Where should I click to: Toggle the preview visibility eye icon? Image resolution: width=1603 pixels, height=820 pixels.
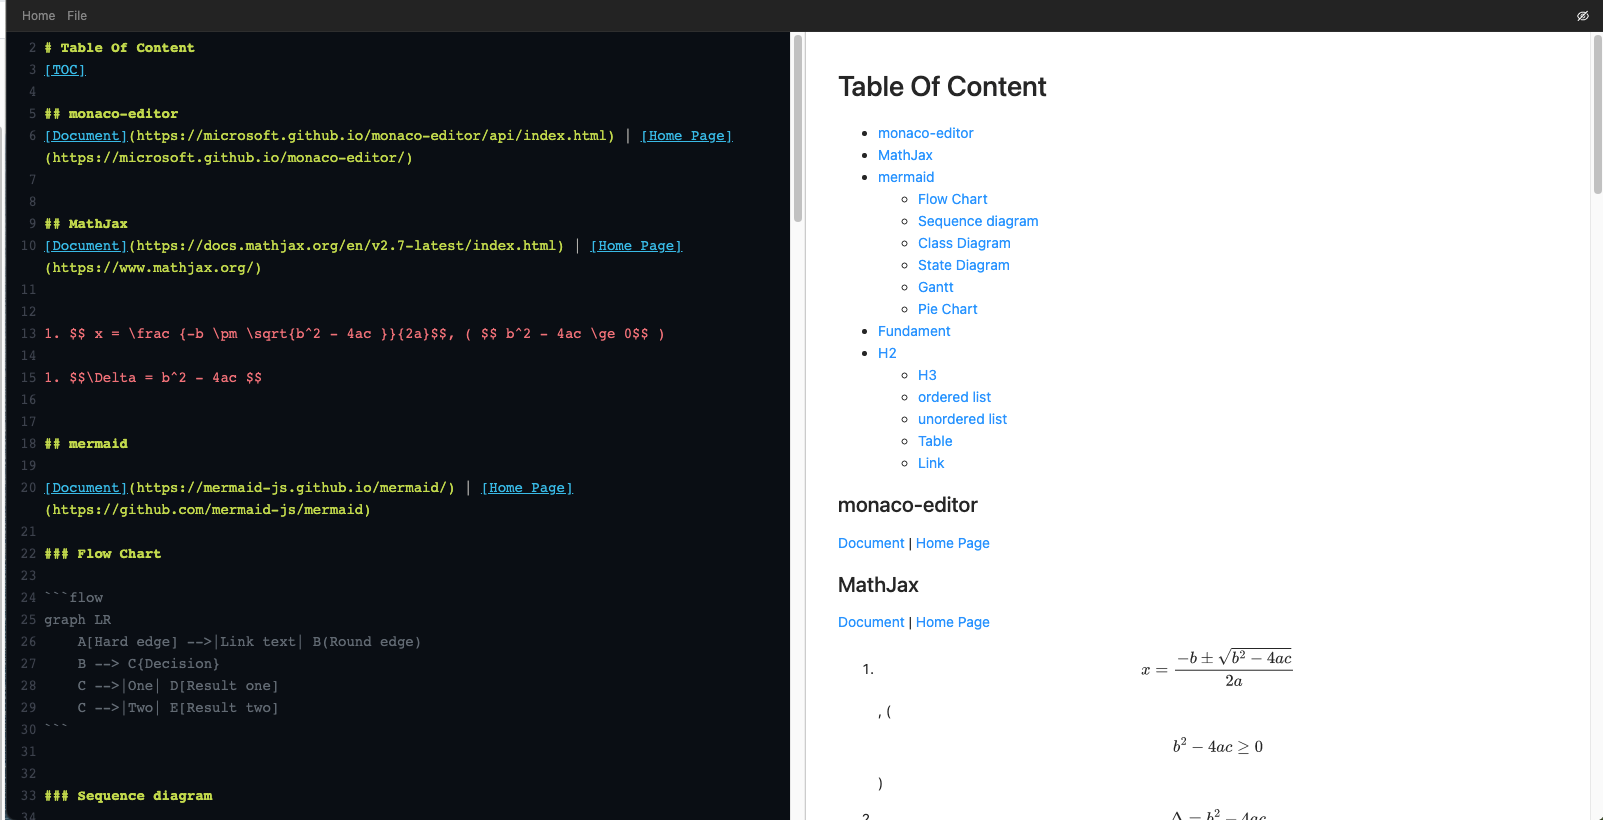(x=1583, y=15)
